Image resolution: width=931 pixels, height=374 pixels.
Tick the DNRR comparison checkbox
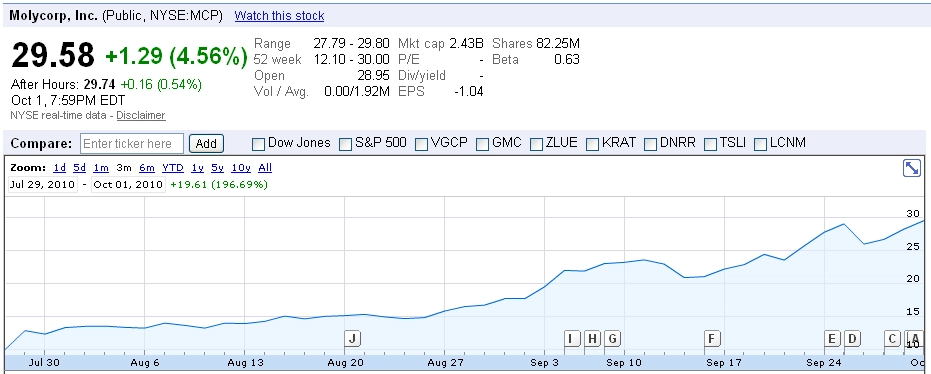click(651, 144)
